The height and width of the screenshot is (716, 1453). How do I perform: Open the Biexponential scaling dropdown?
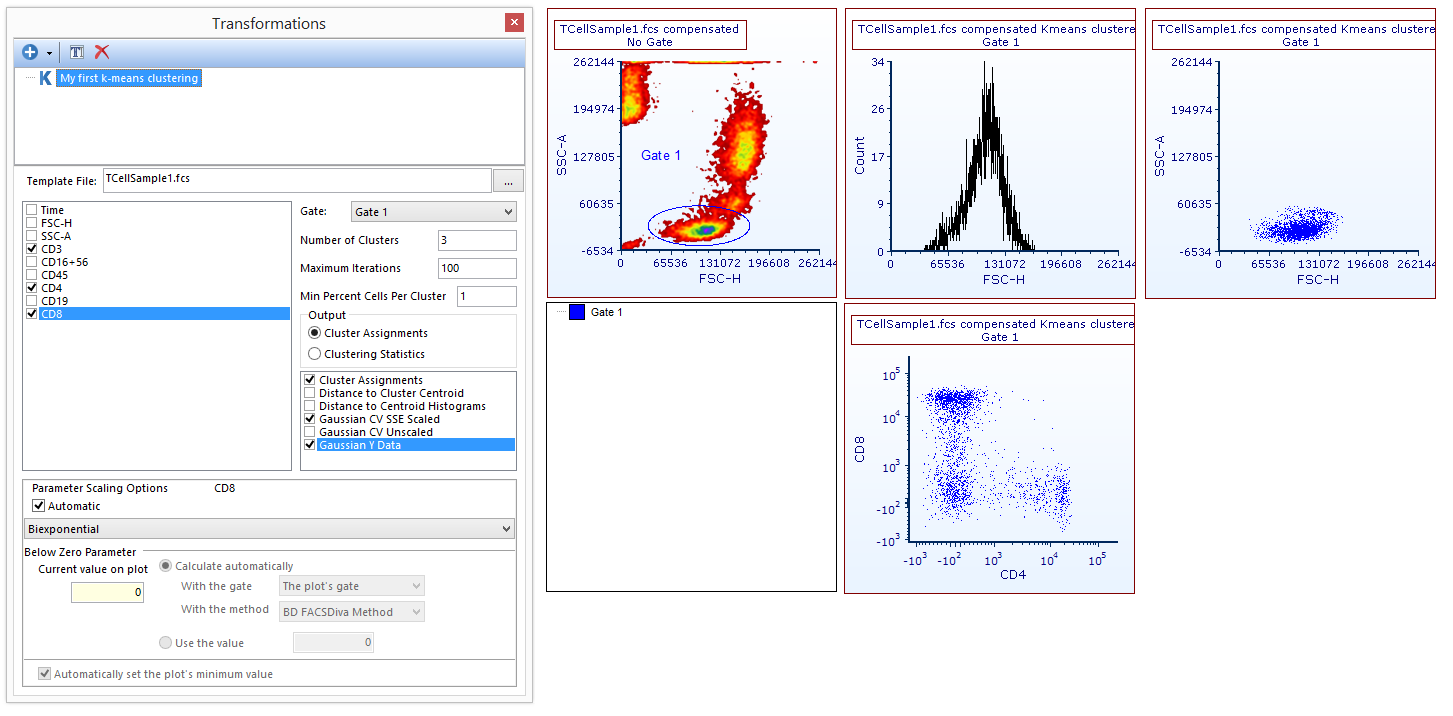pyautogui.click(x=269, y=529)
